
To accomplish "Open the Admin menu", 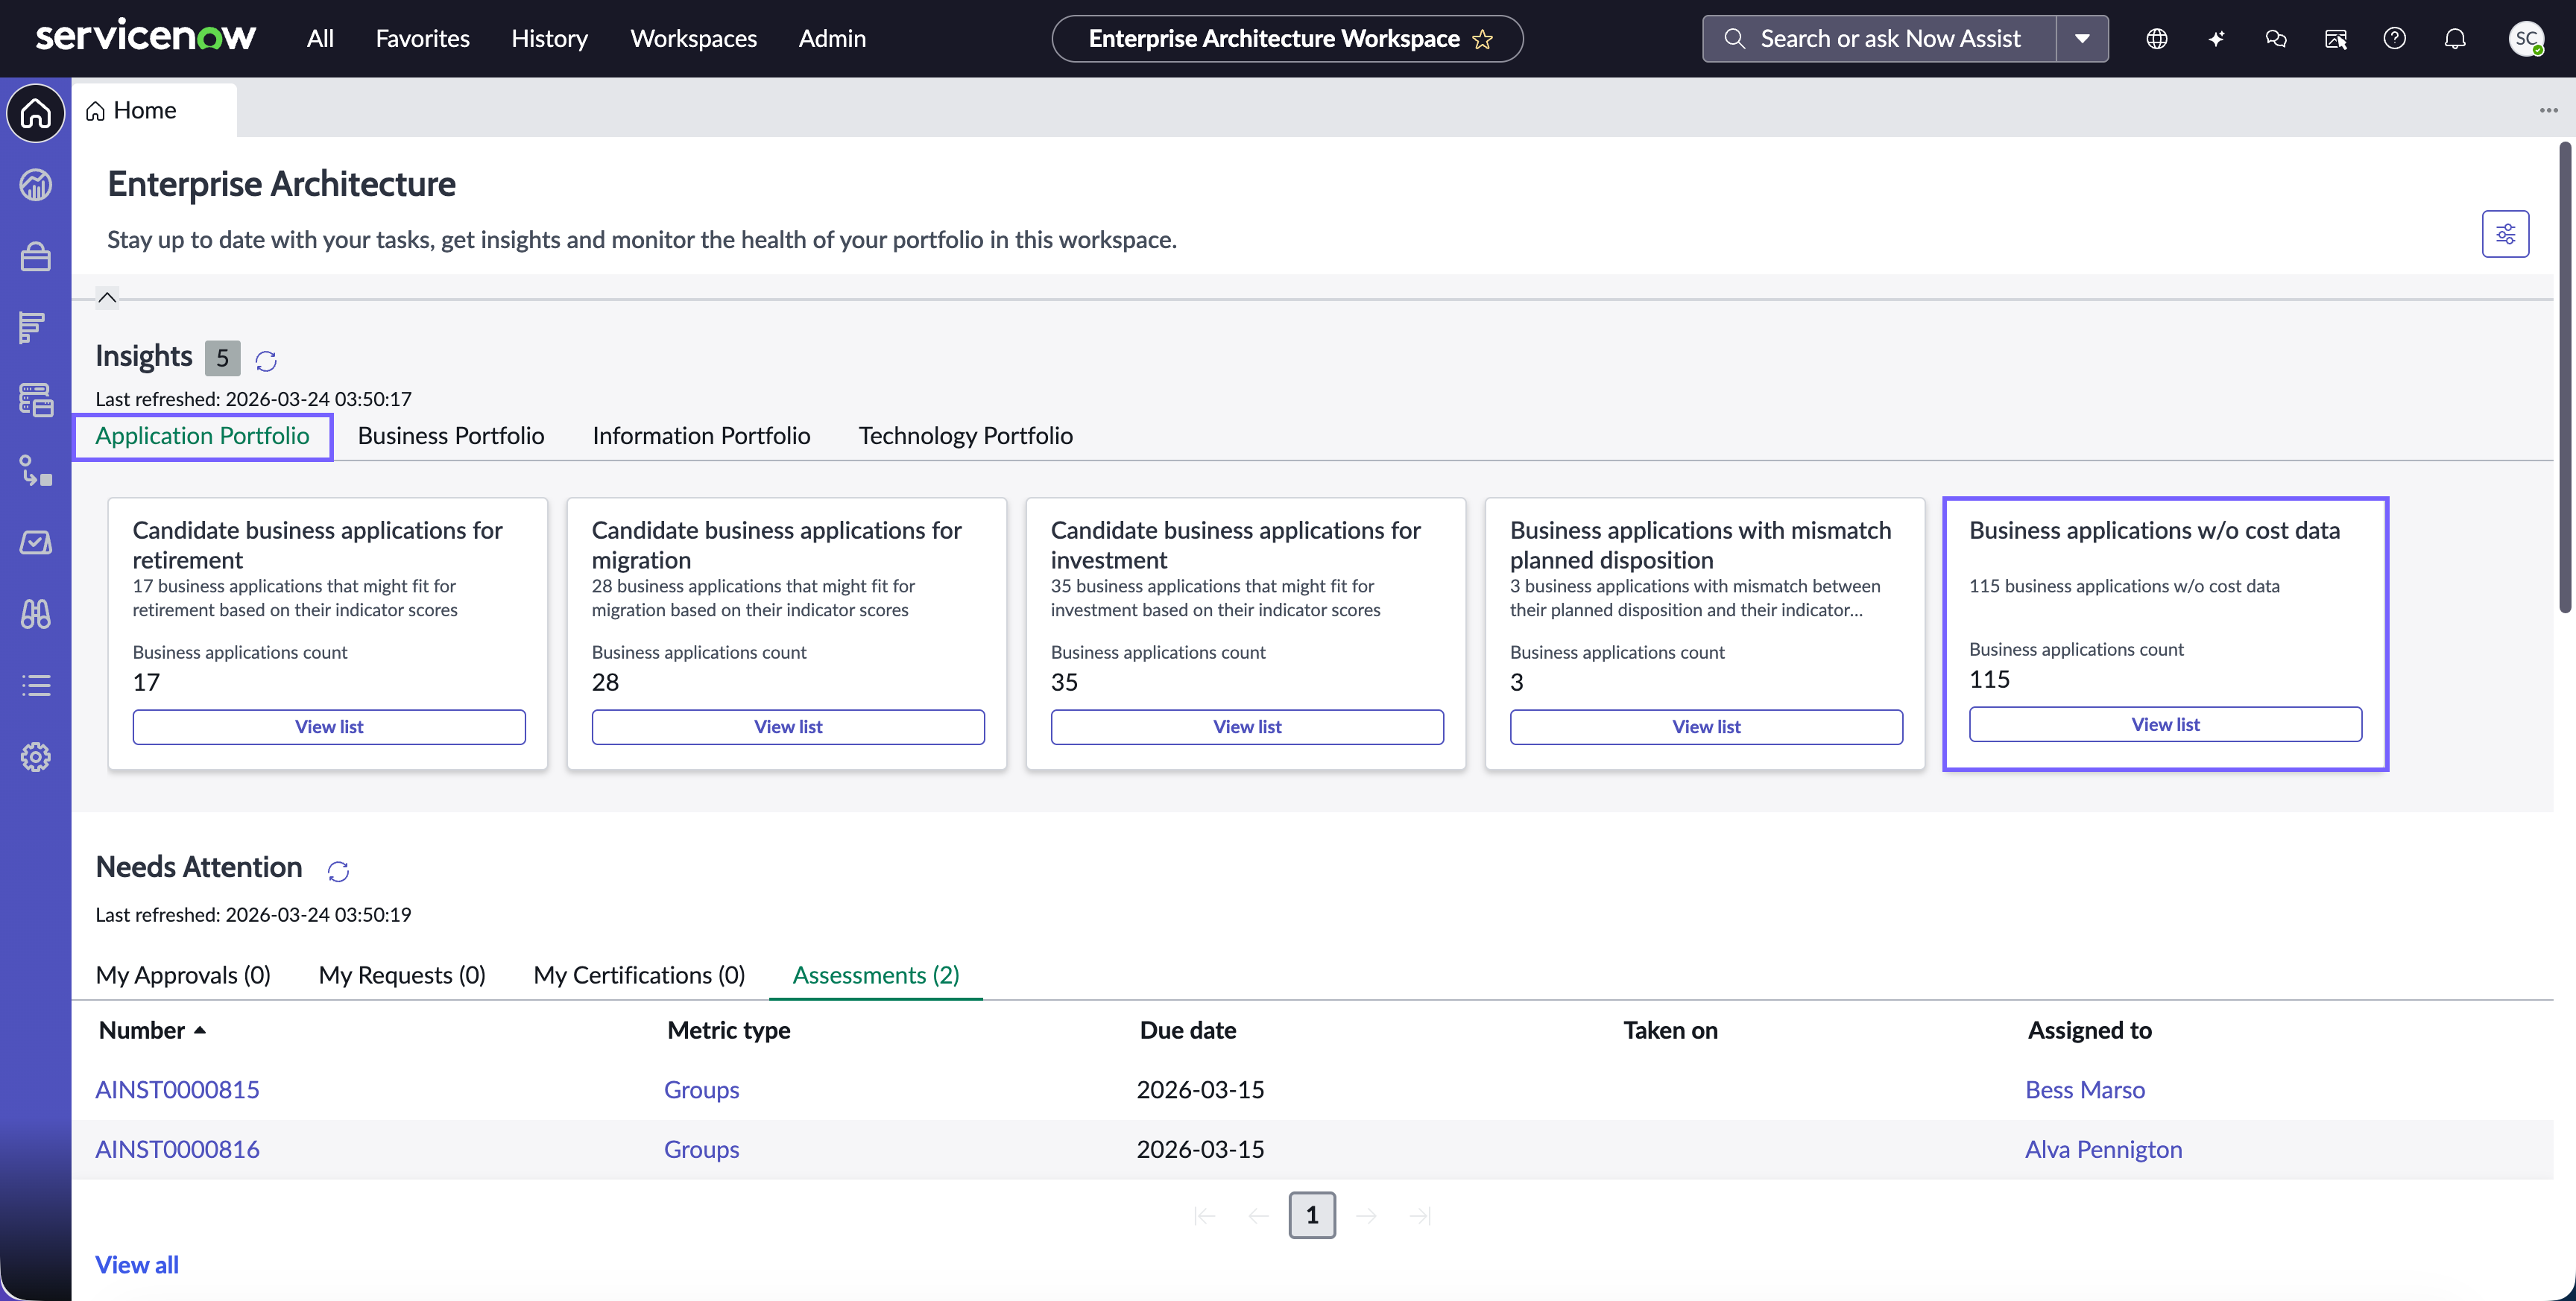I will click(832, 38).
